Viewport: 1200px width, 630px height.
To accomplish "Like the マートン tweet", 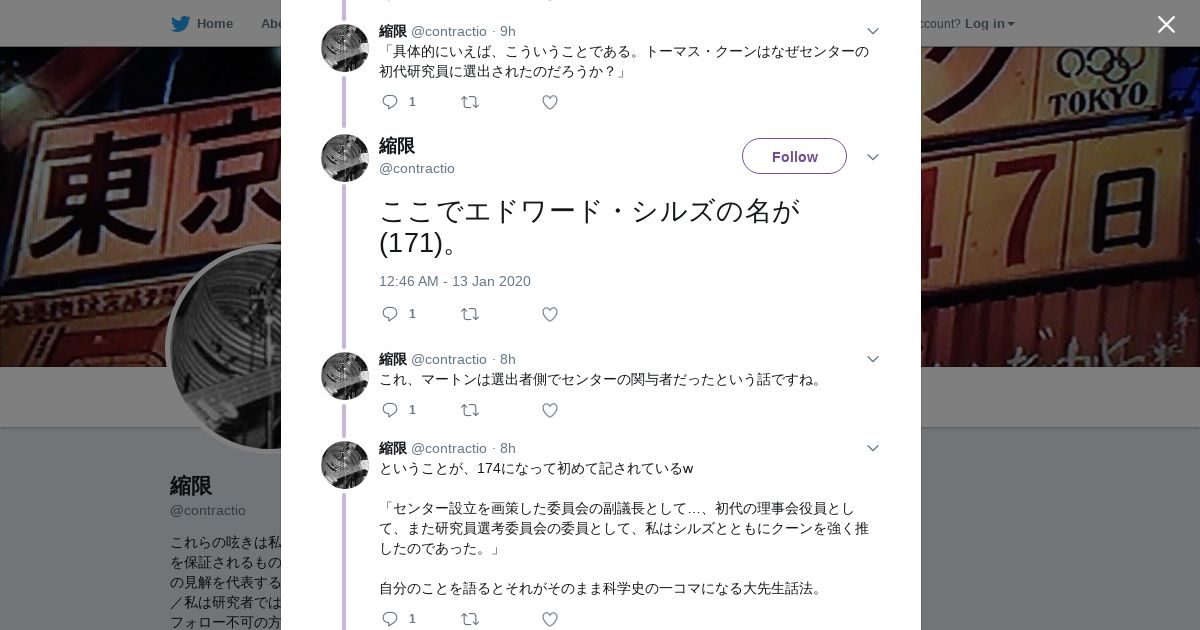I will (x=549, y=410).
